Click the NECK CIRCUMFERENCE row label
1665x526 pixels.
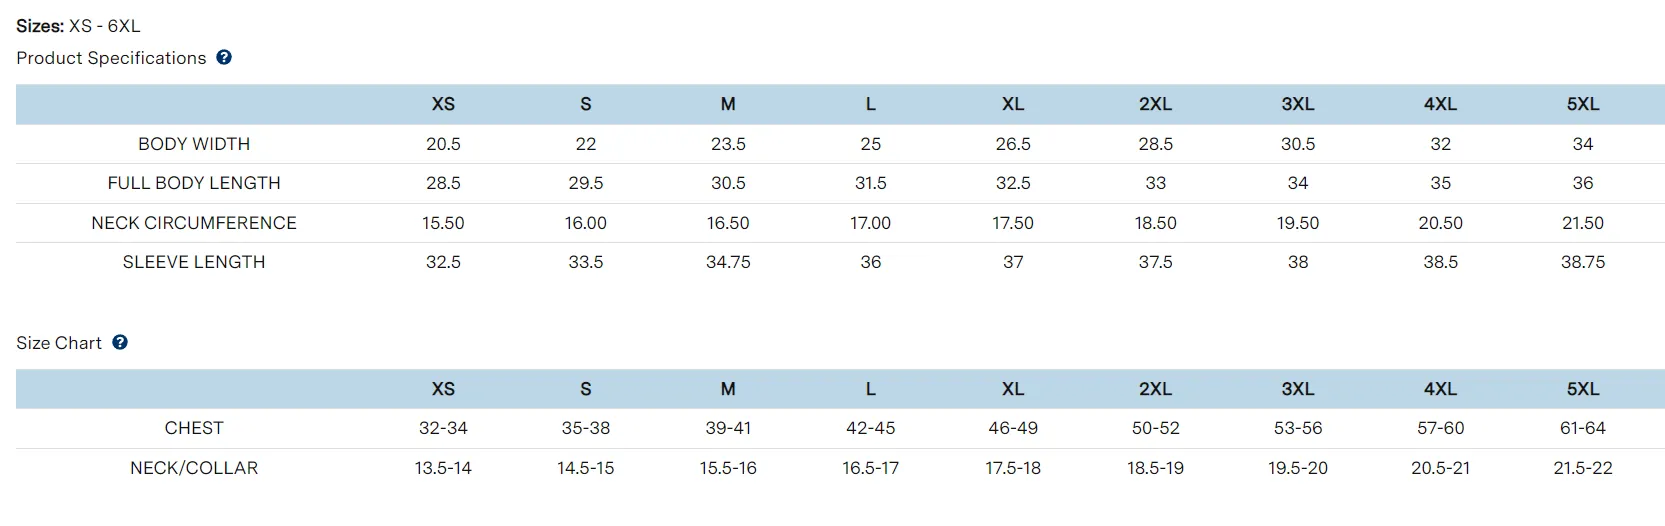click(x=194, y=223)
